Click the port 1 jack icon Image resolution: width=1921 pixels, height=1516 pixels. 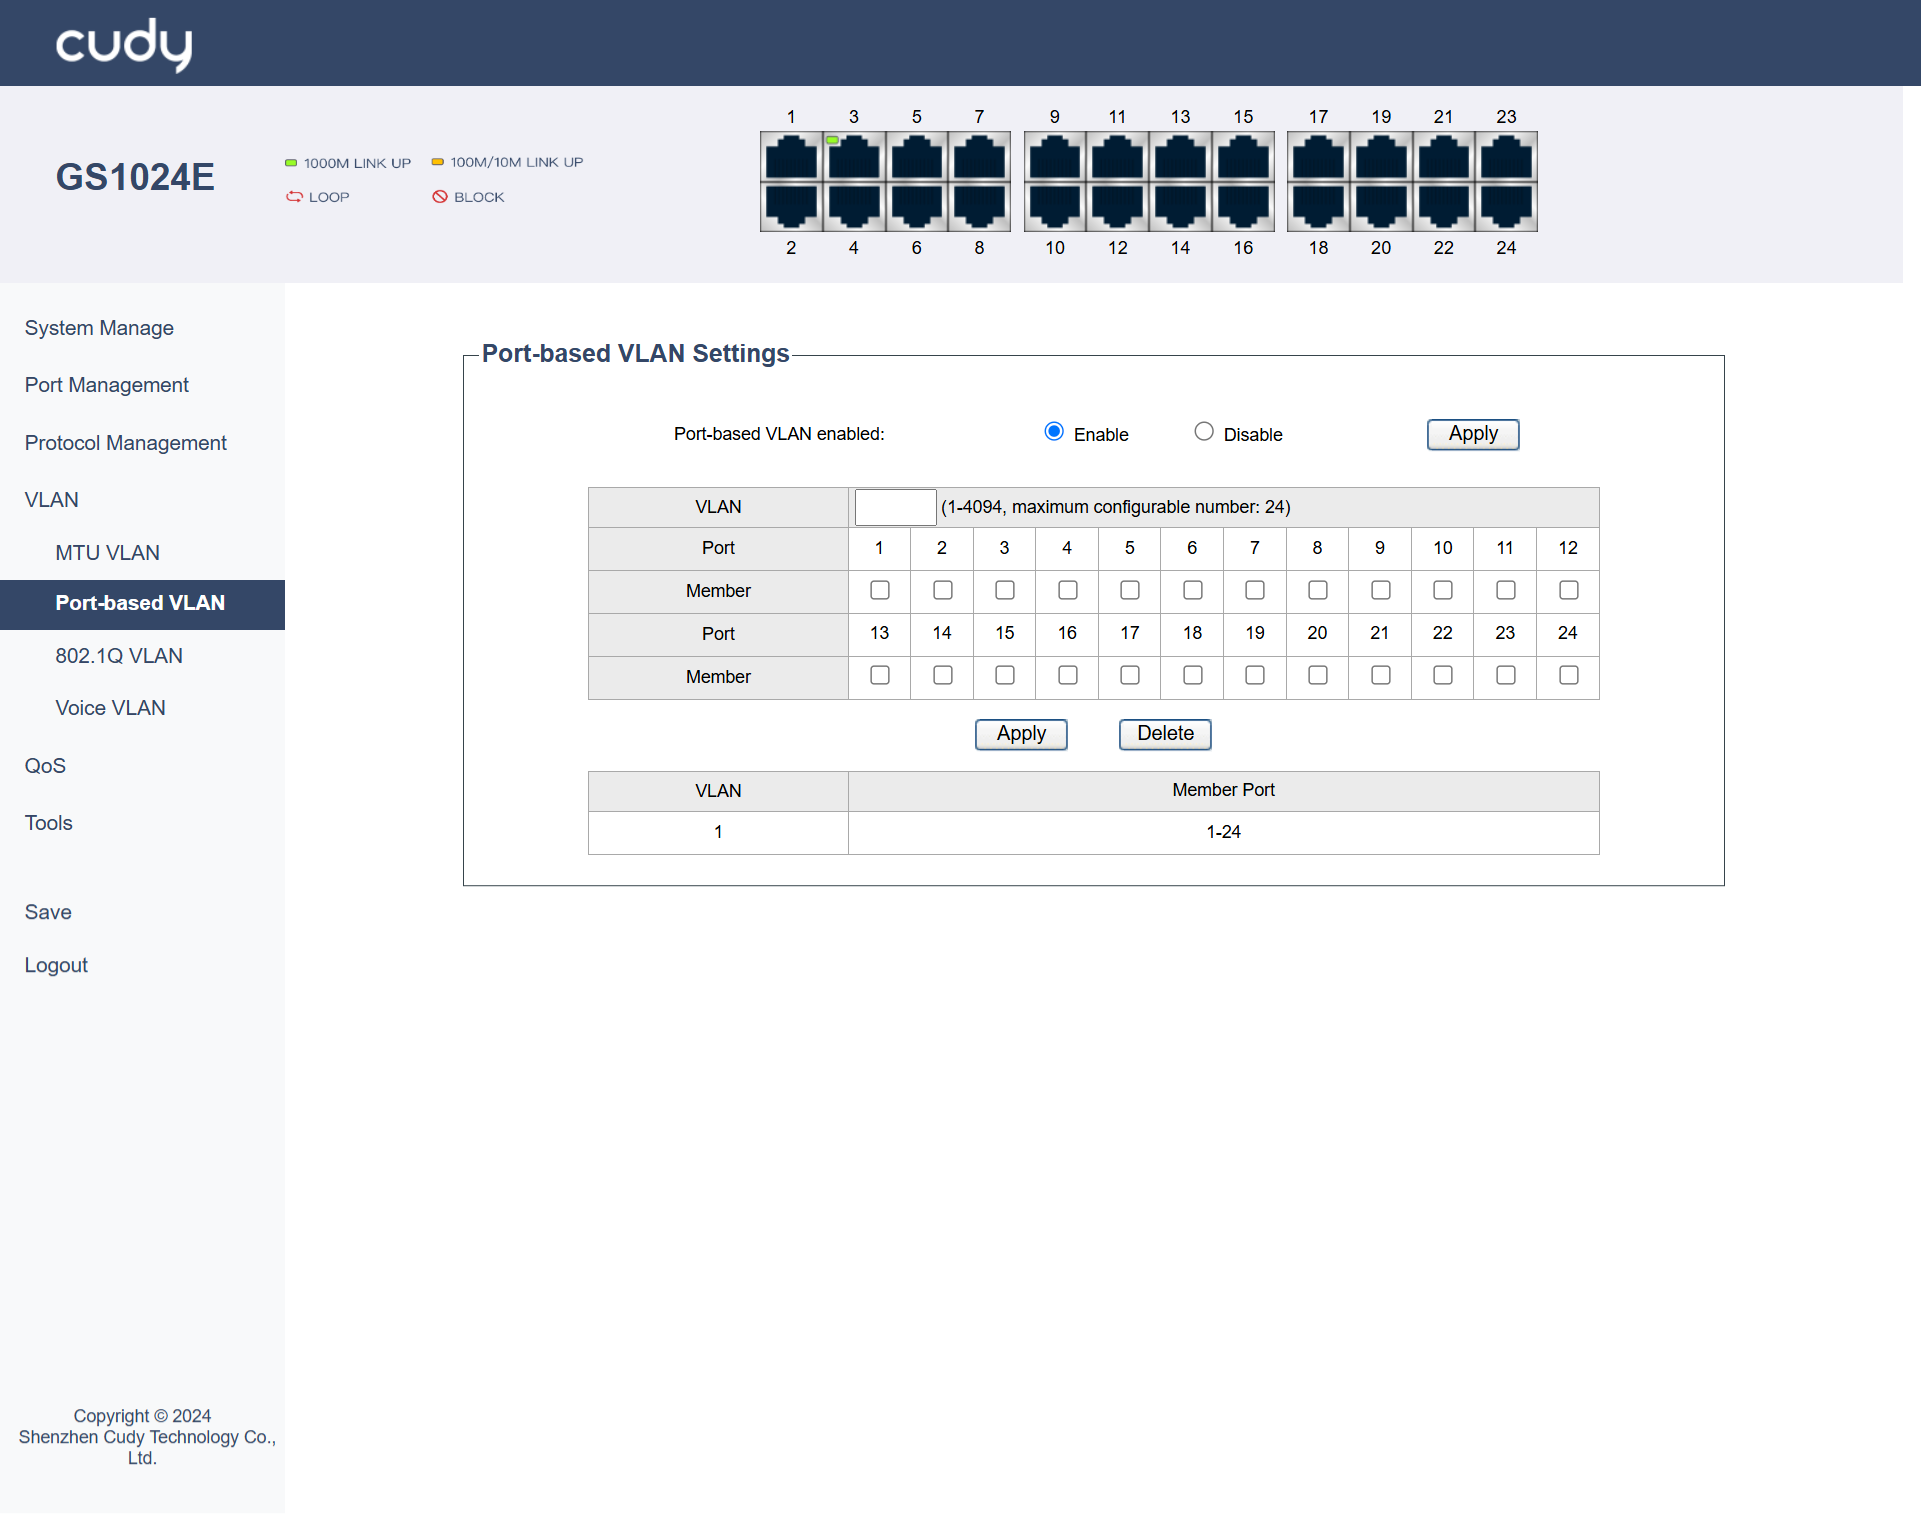coord(791,158)
